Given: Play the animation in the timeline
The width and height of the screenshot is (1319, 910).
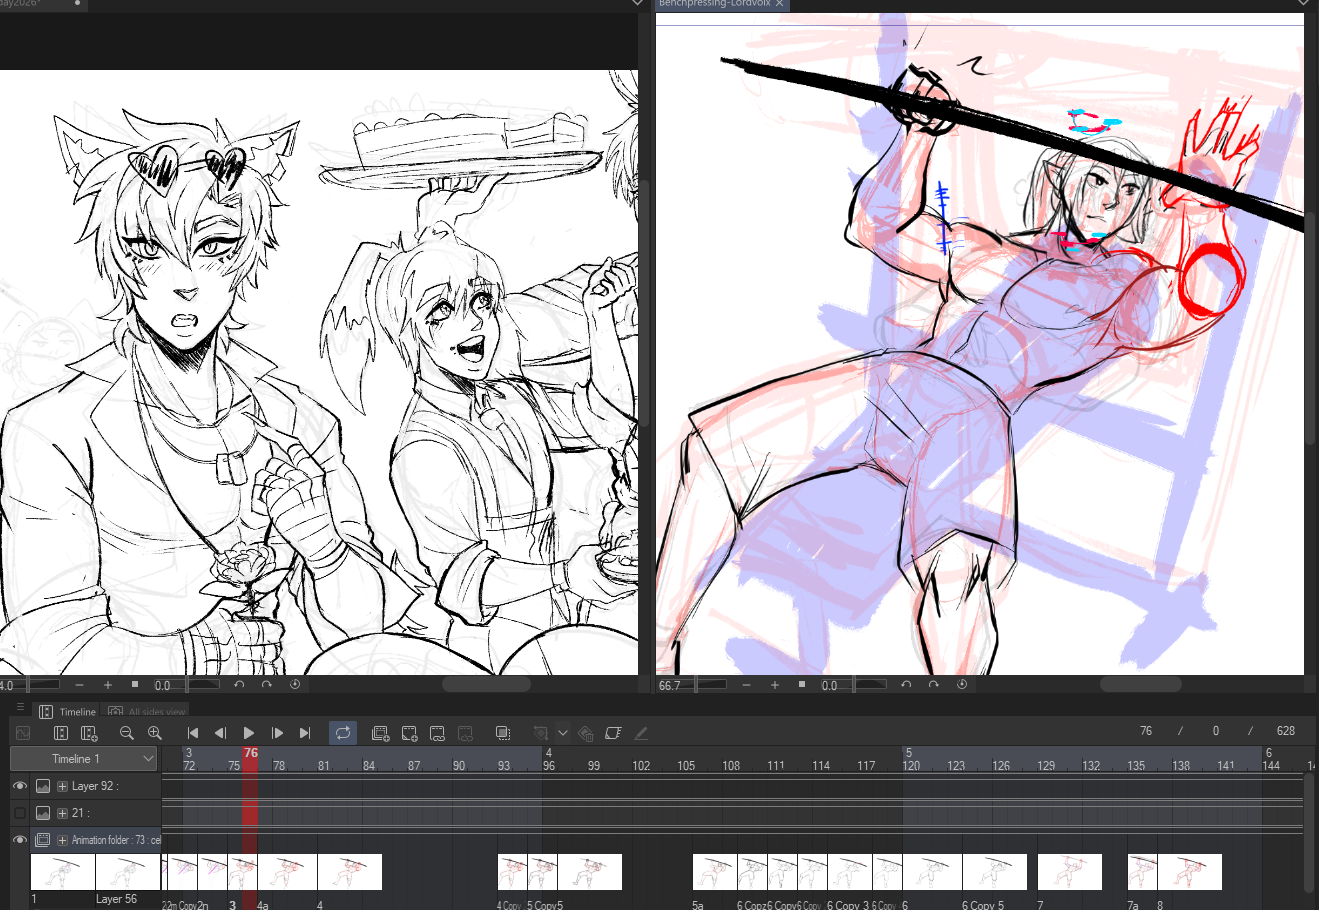Looking at the screenshot, I should [249, 733].
